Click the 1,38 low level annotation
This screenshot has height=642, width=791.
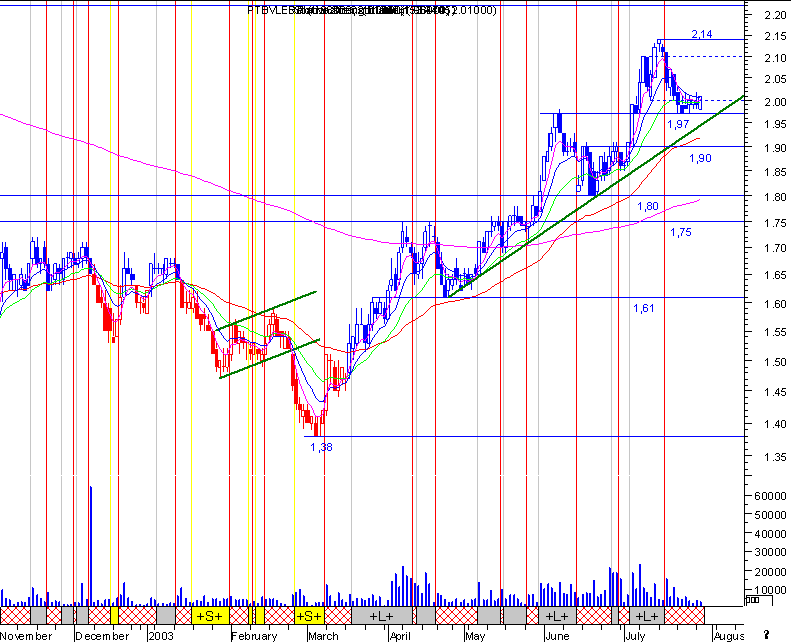321,447
